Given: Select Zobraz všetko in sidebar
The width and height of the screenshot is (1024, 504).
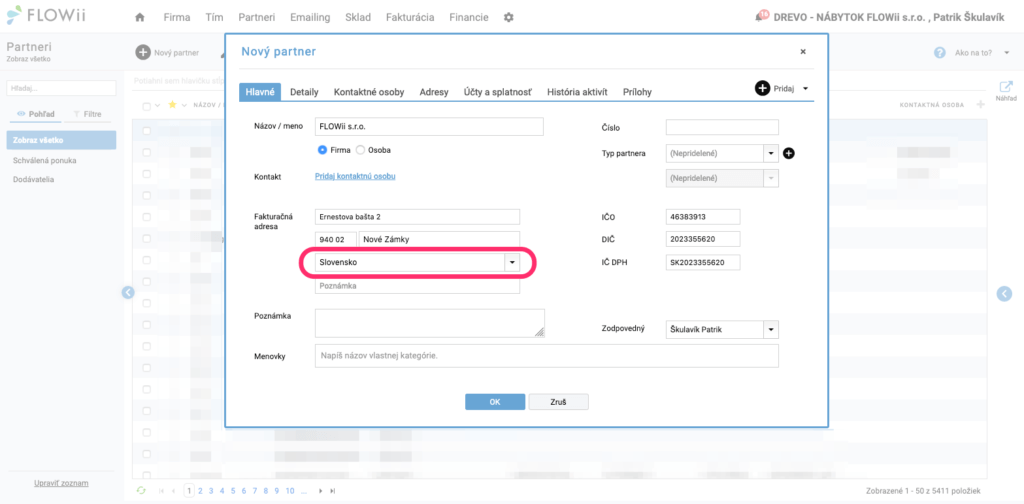Looking at the screenshot, I should 61,140.
